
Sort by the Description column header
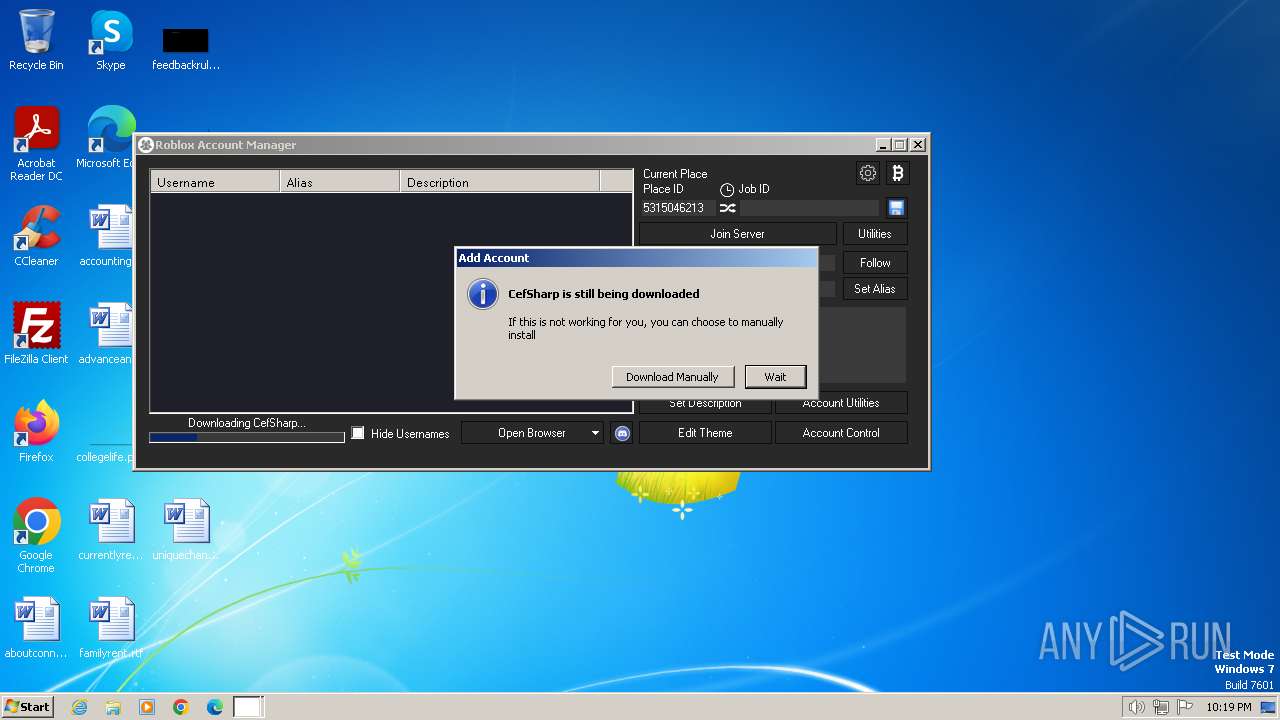tap(500, 182)
